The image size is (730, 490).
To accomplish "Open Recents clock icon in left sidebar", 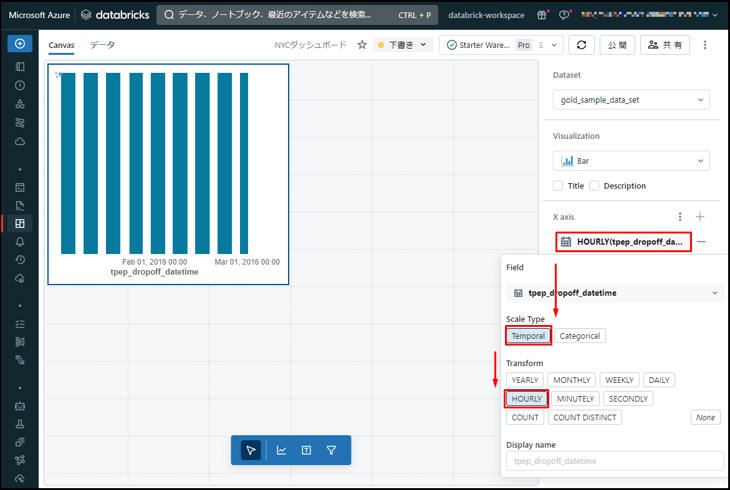I will [20, 86].
